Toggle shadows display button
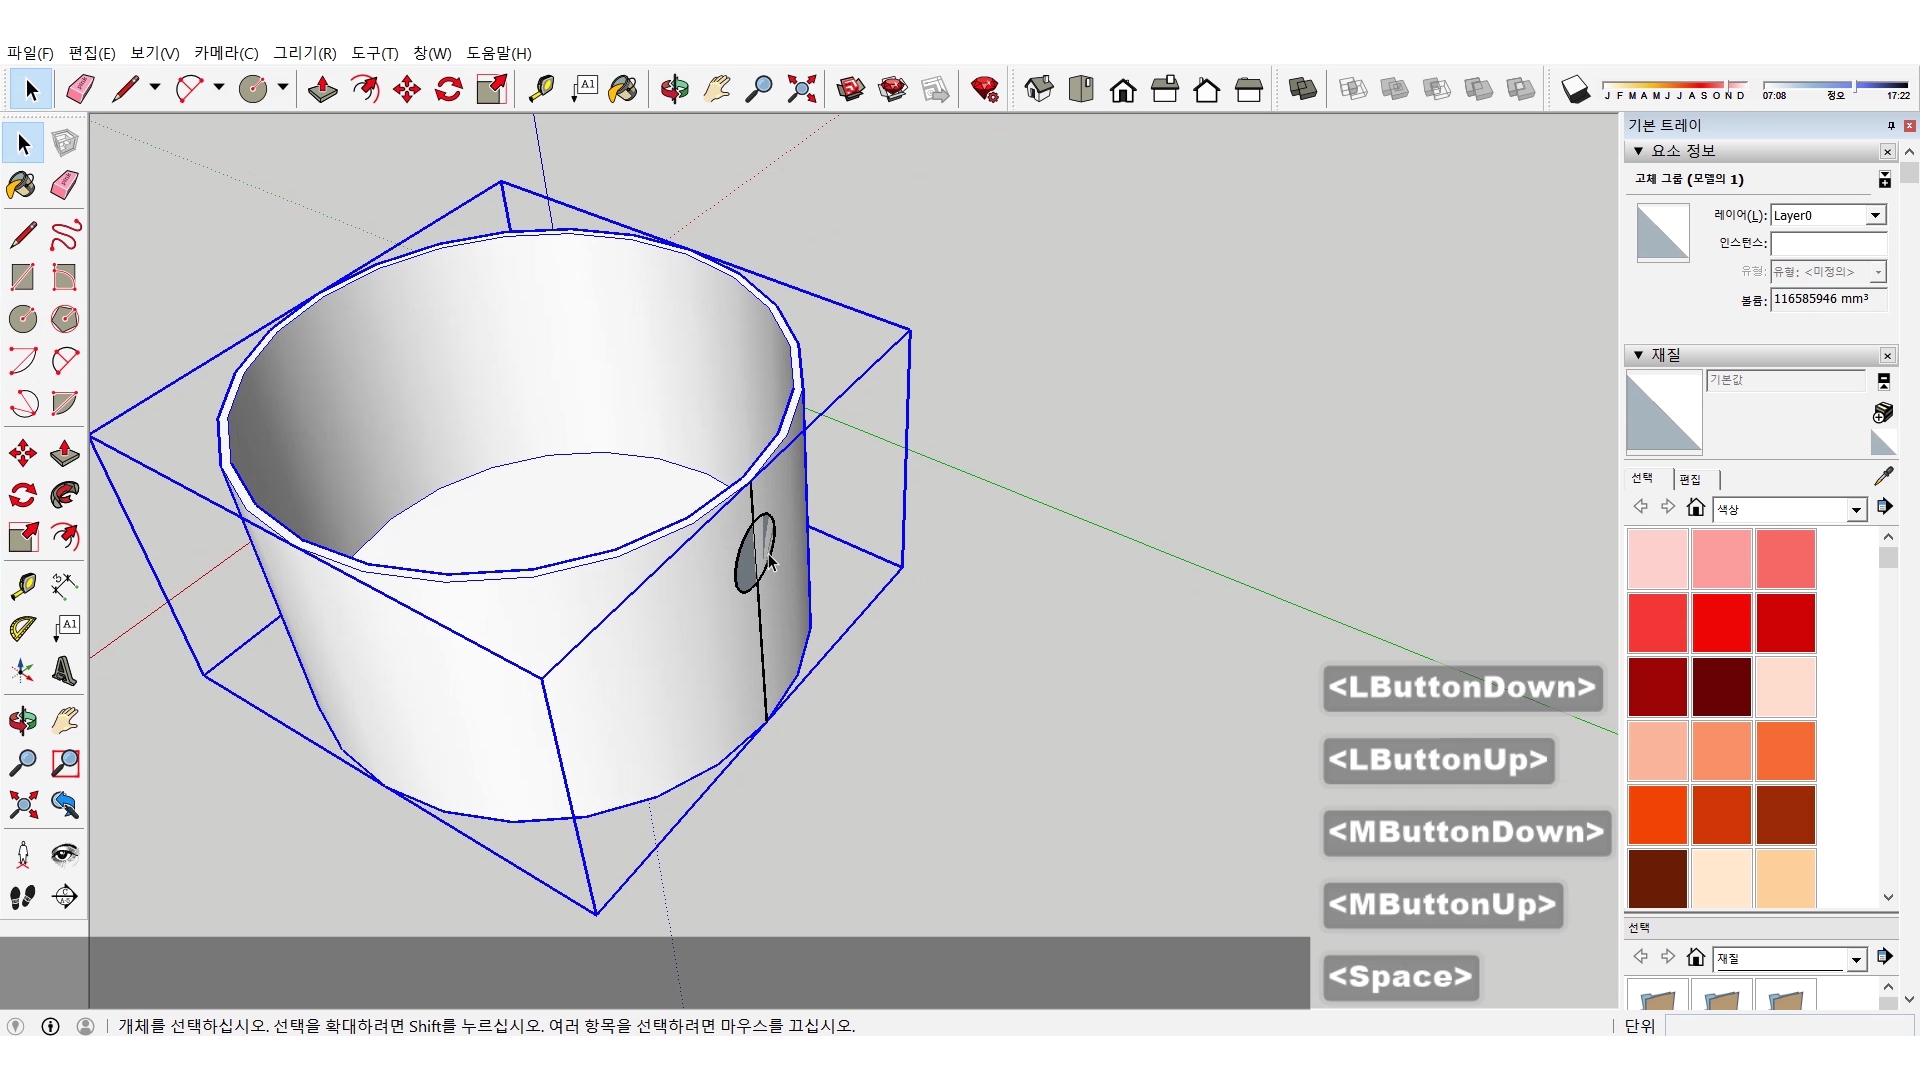1920x1080 pixels. (1575, 89)
